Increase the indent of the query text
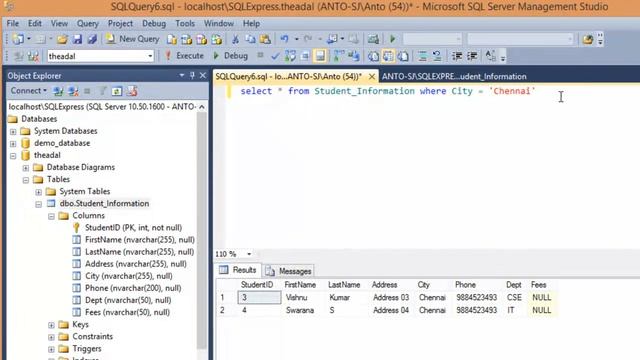 click(x=472, y=56)
